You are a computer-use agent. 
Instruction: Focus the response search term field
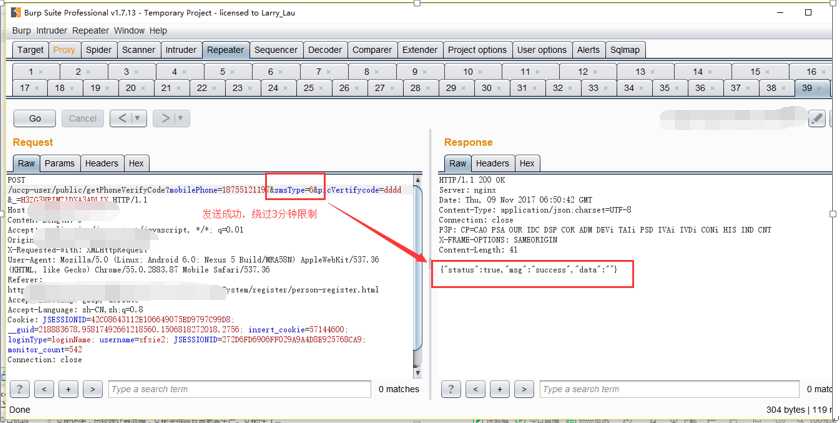[669, 389]
